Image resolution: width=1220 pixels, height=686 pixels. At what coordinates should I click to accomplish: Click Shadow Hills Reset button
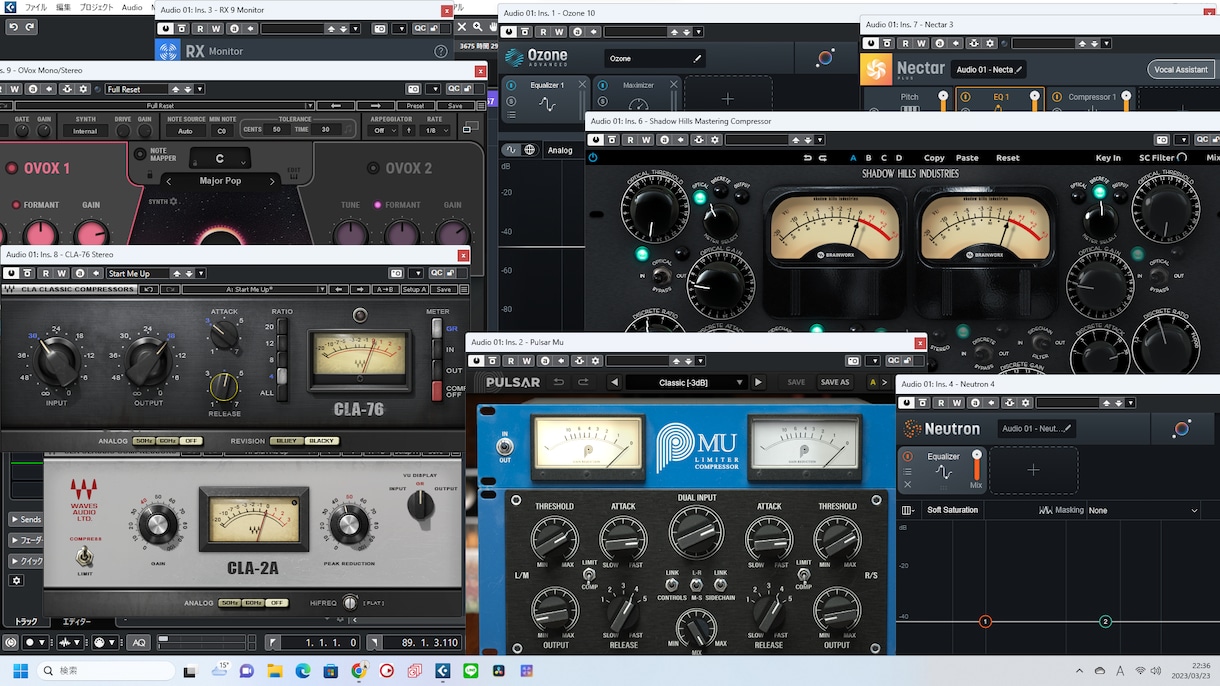(1007, 158)
